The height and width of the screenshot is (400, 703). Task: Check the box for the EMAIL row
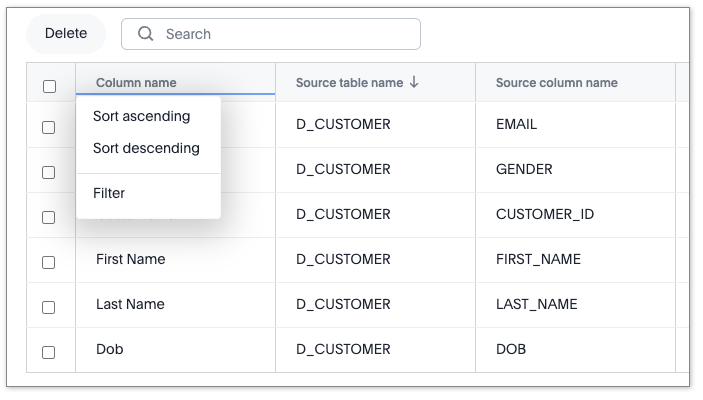coord(48,127)
